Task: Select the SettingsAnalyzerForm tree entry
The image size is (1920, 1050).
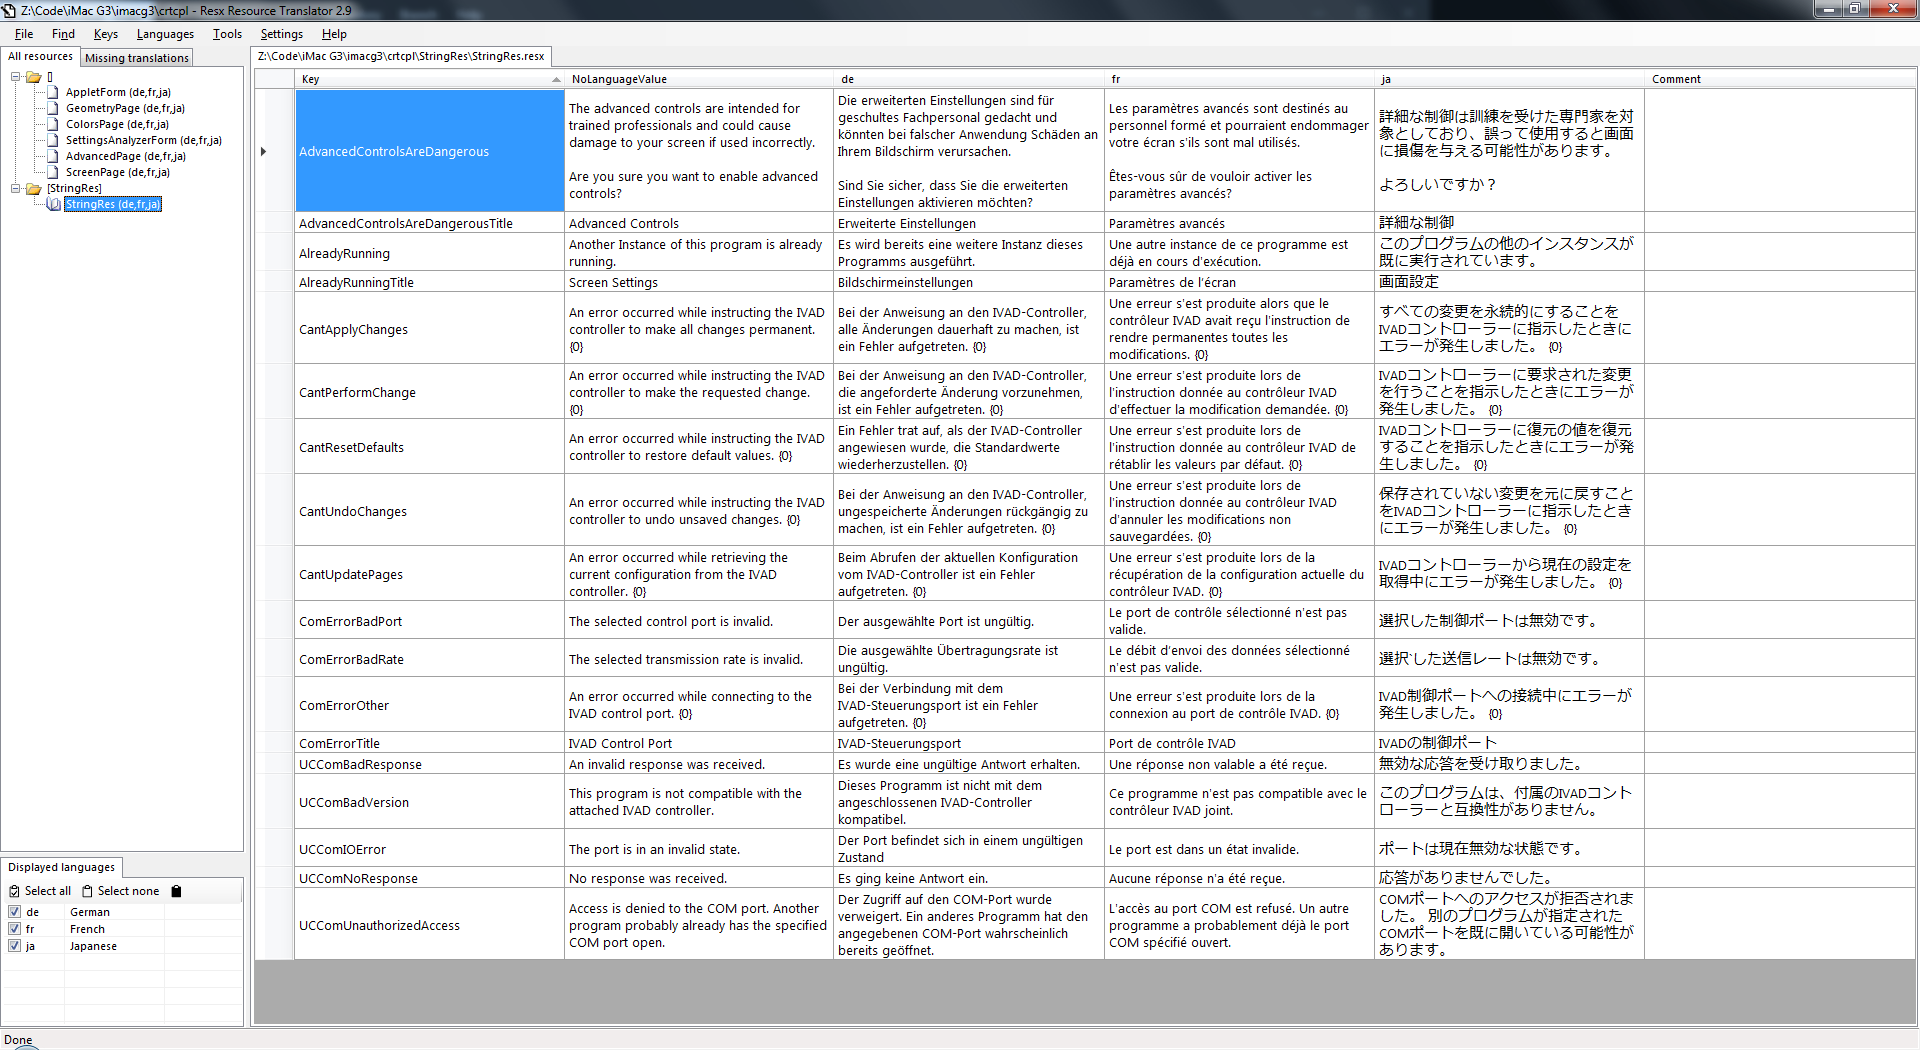Action: pos(143,140)
